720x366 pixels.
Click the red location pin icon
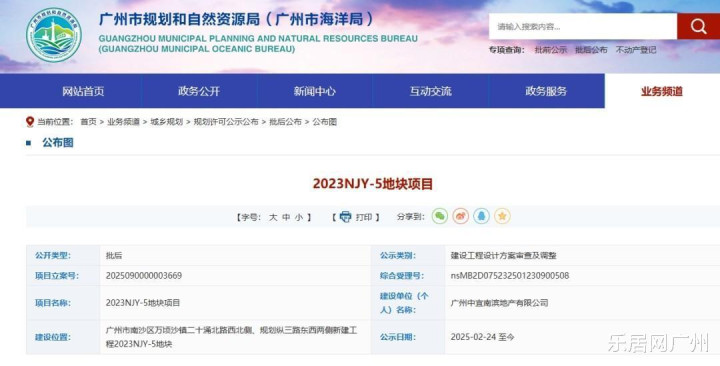coord(30,122)
